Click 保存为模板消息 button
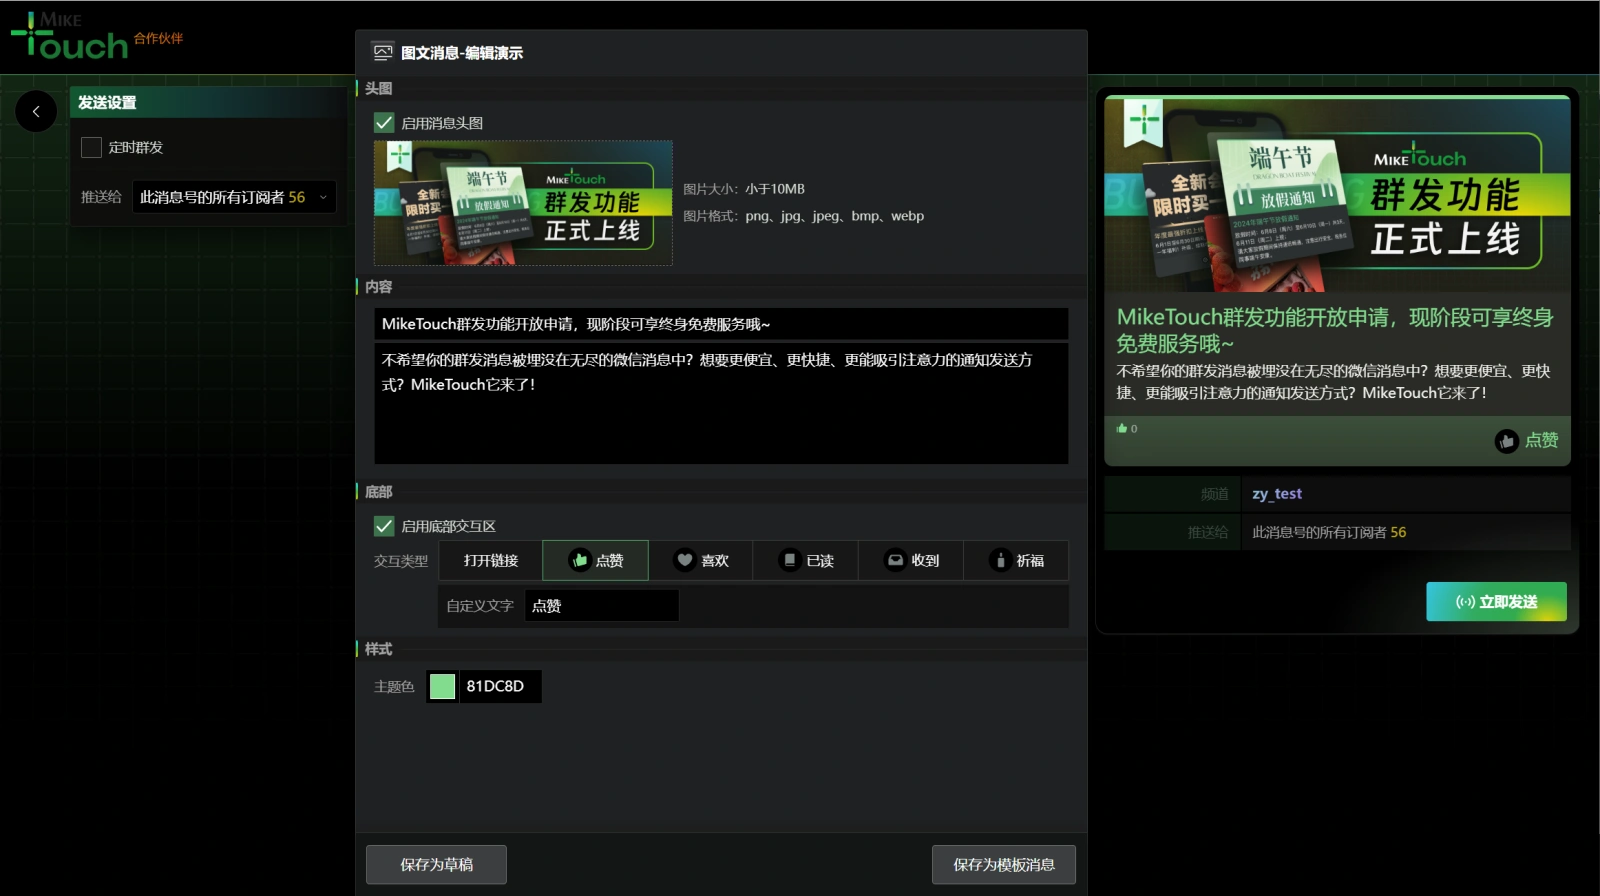 click(1003, 865)
